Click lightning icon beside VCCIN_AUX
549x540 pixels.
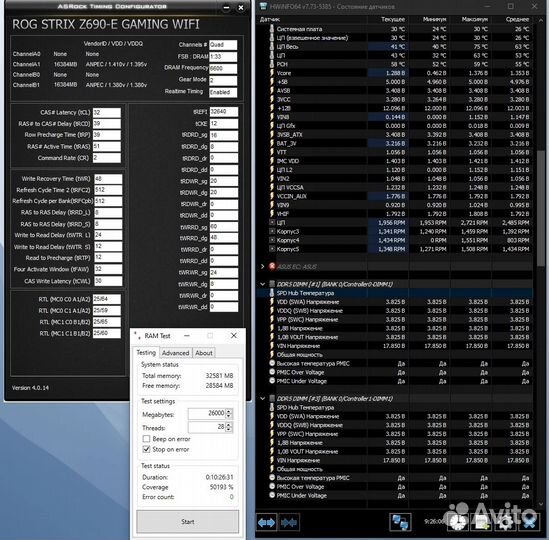pos(272,196)
